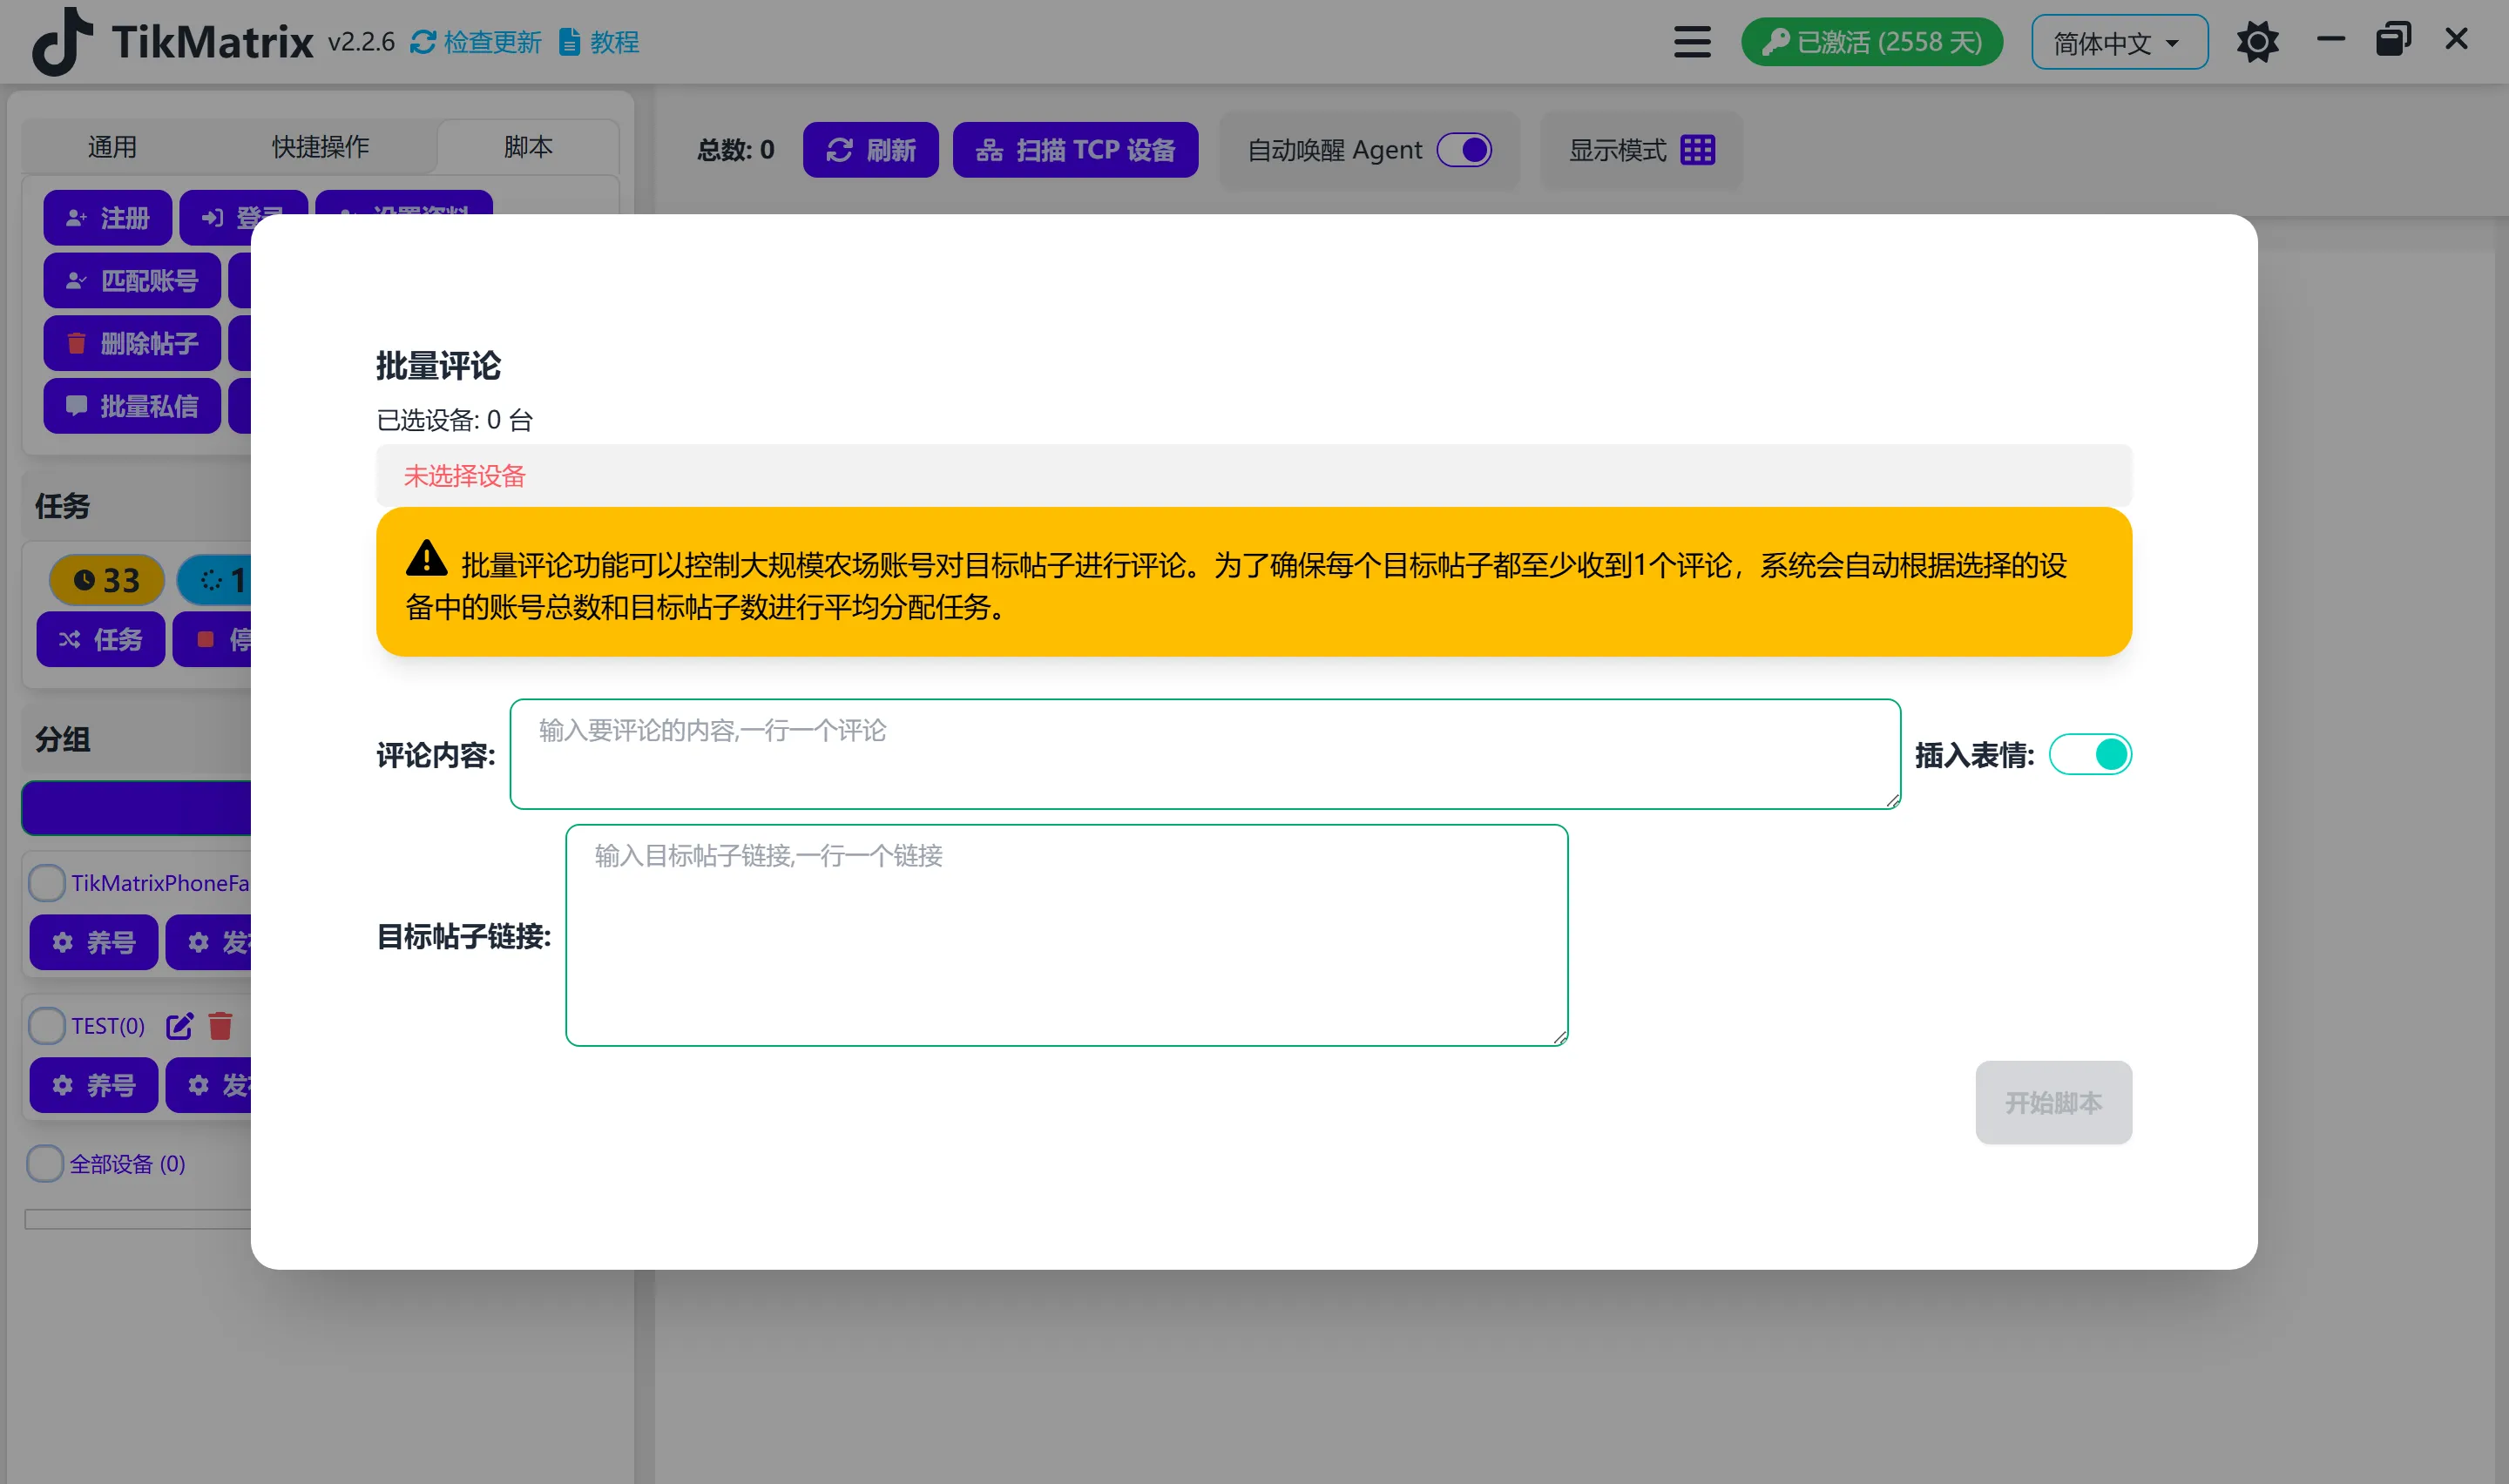2509x1484 pixels.
Task: Click the display mode grid icon
Action: tap(1697, 150)
